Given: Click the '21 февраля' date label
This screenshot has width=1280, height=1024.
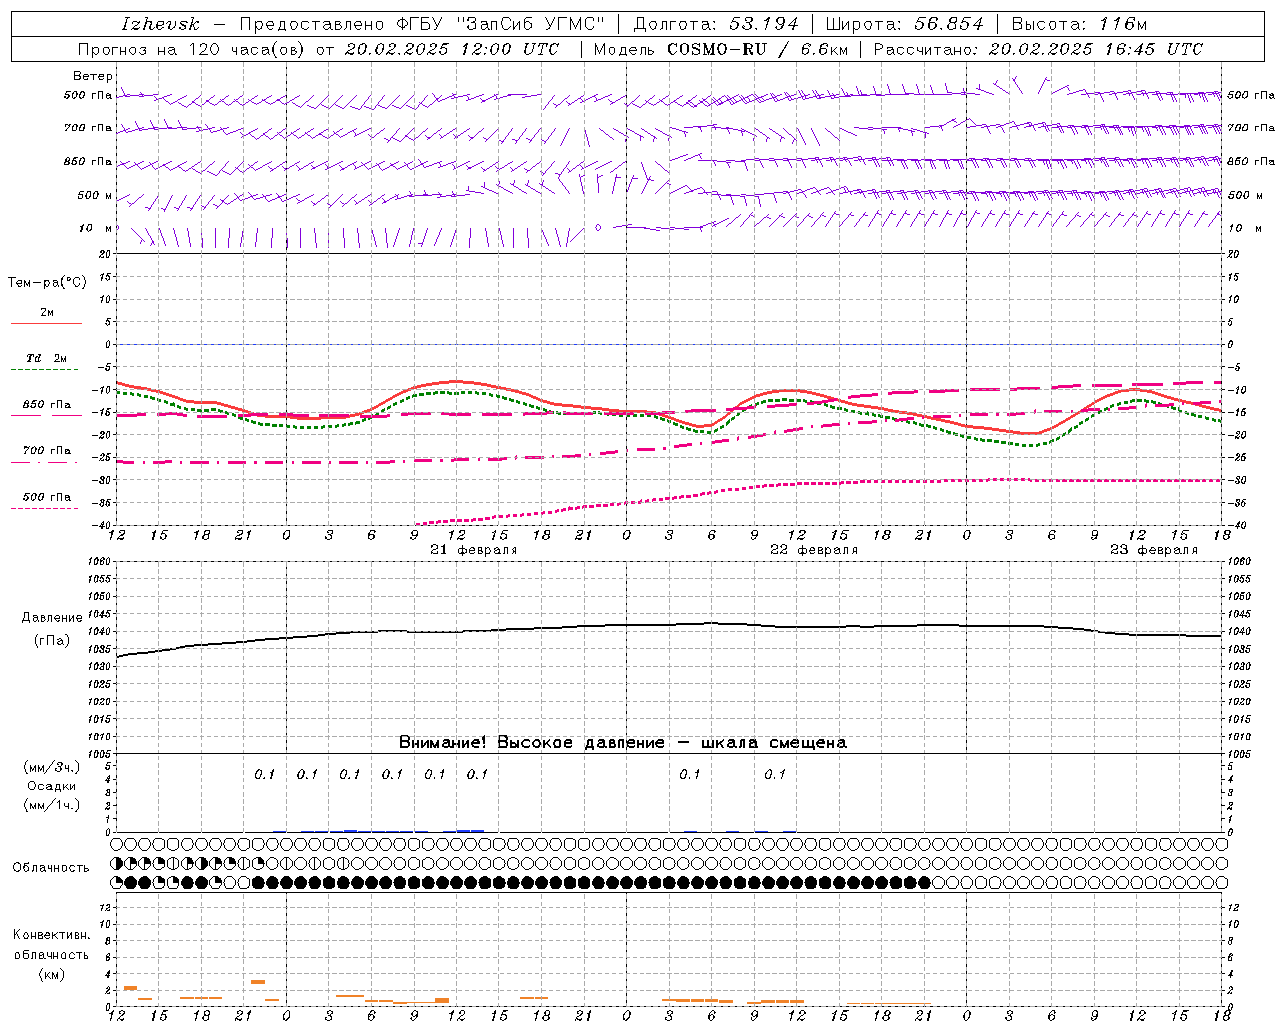Looking at the screenshot, I should pyautogui.click(x=474, y=550).
